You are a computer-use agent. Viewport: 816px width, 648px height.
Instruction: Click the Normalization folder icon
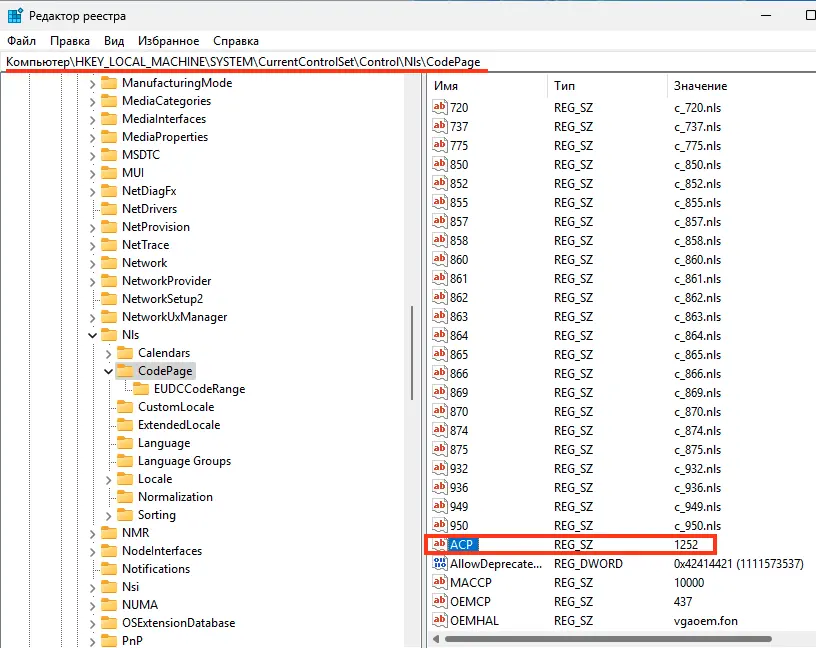pos(125,496)
